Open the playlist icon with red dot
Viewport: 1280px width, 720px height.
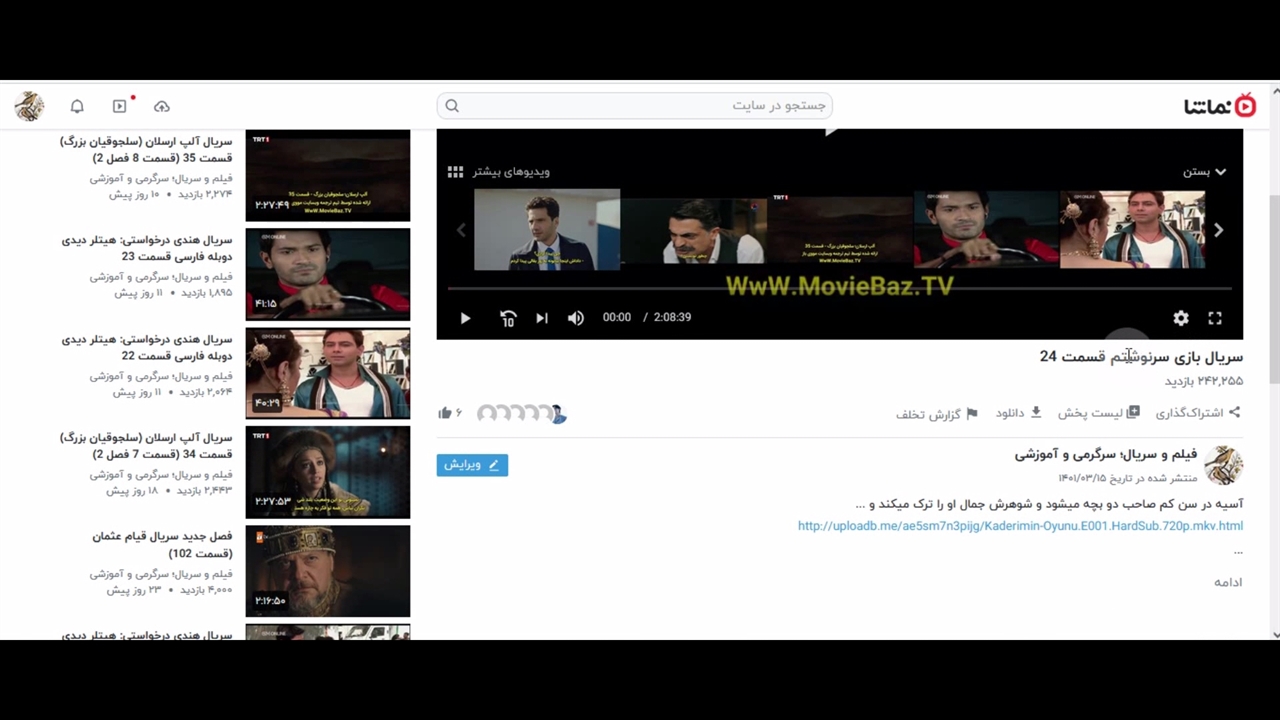(120, 106)
